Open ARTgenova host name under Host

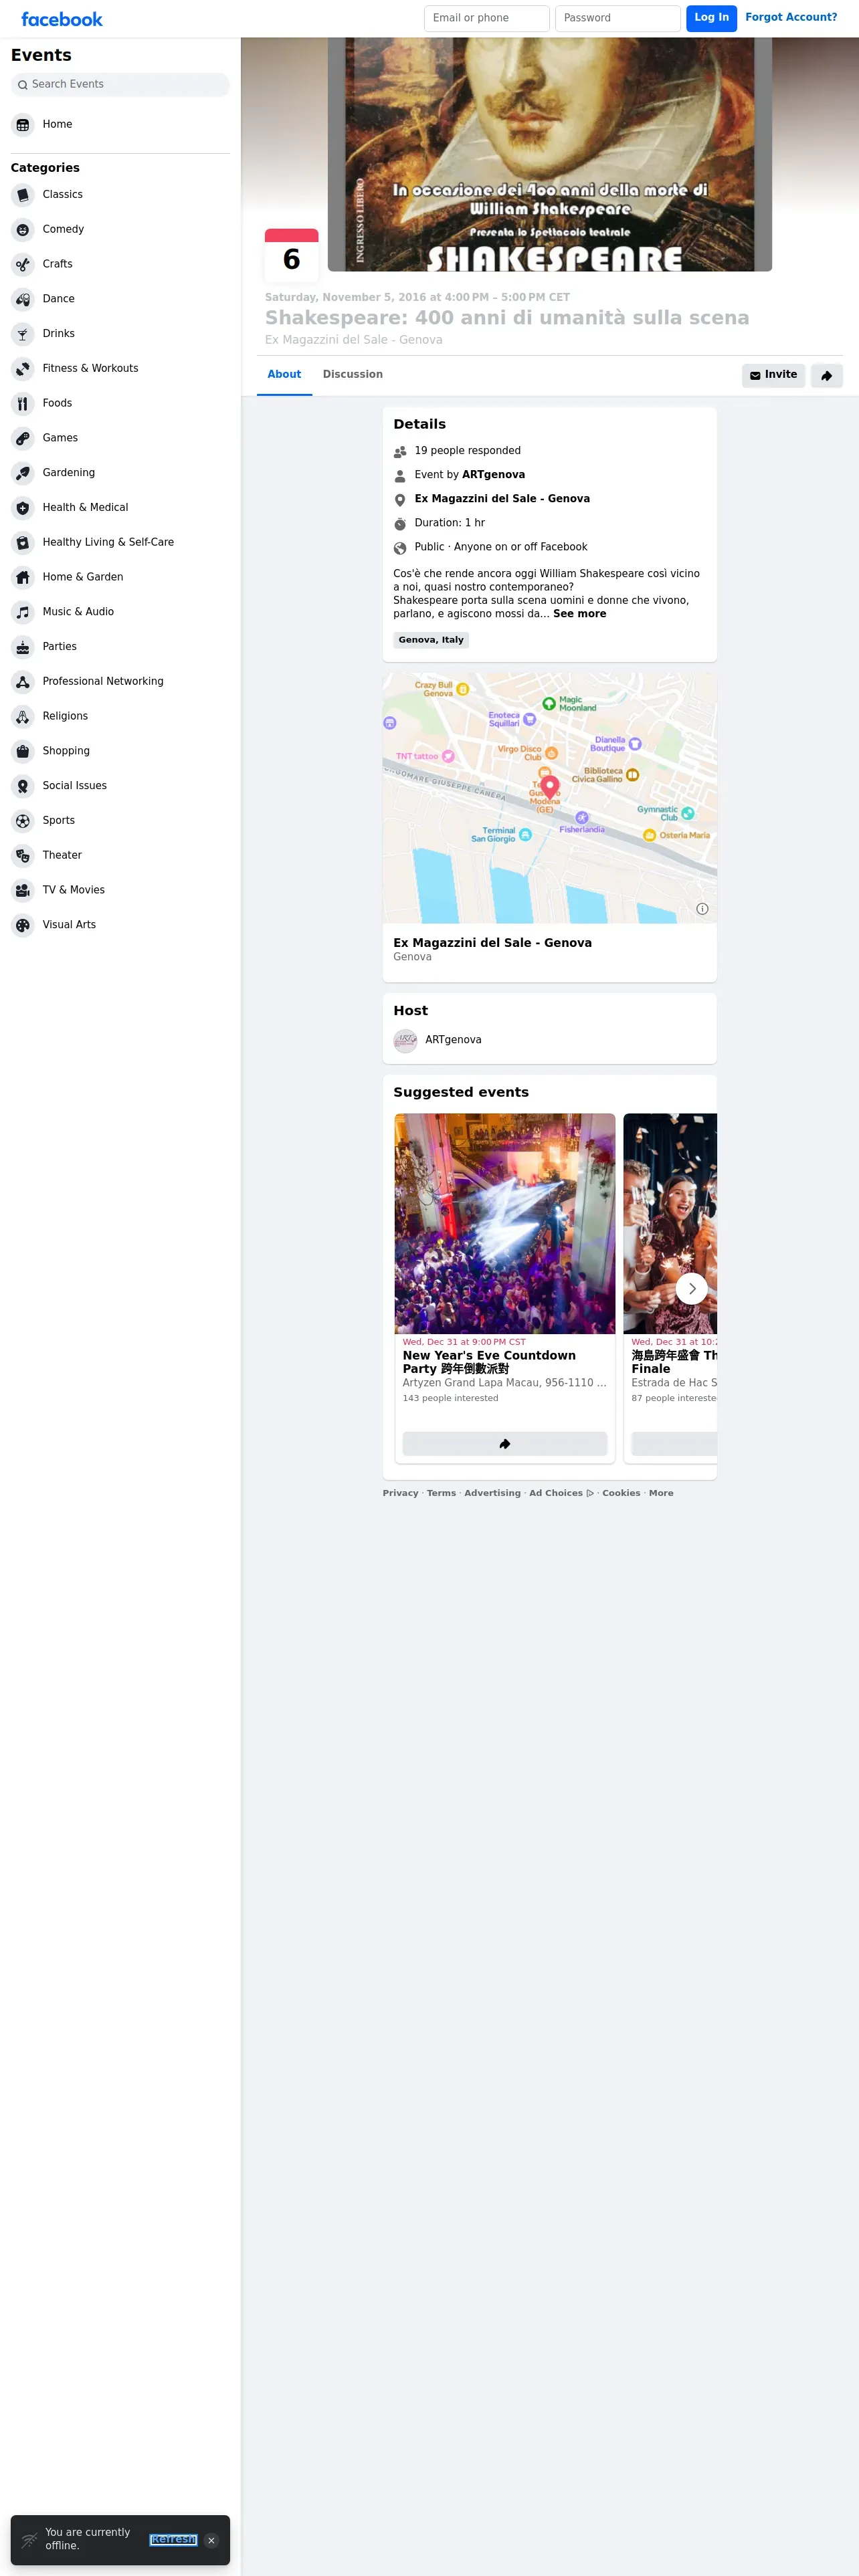click(x=453, y=1040)
